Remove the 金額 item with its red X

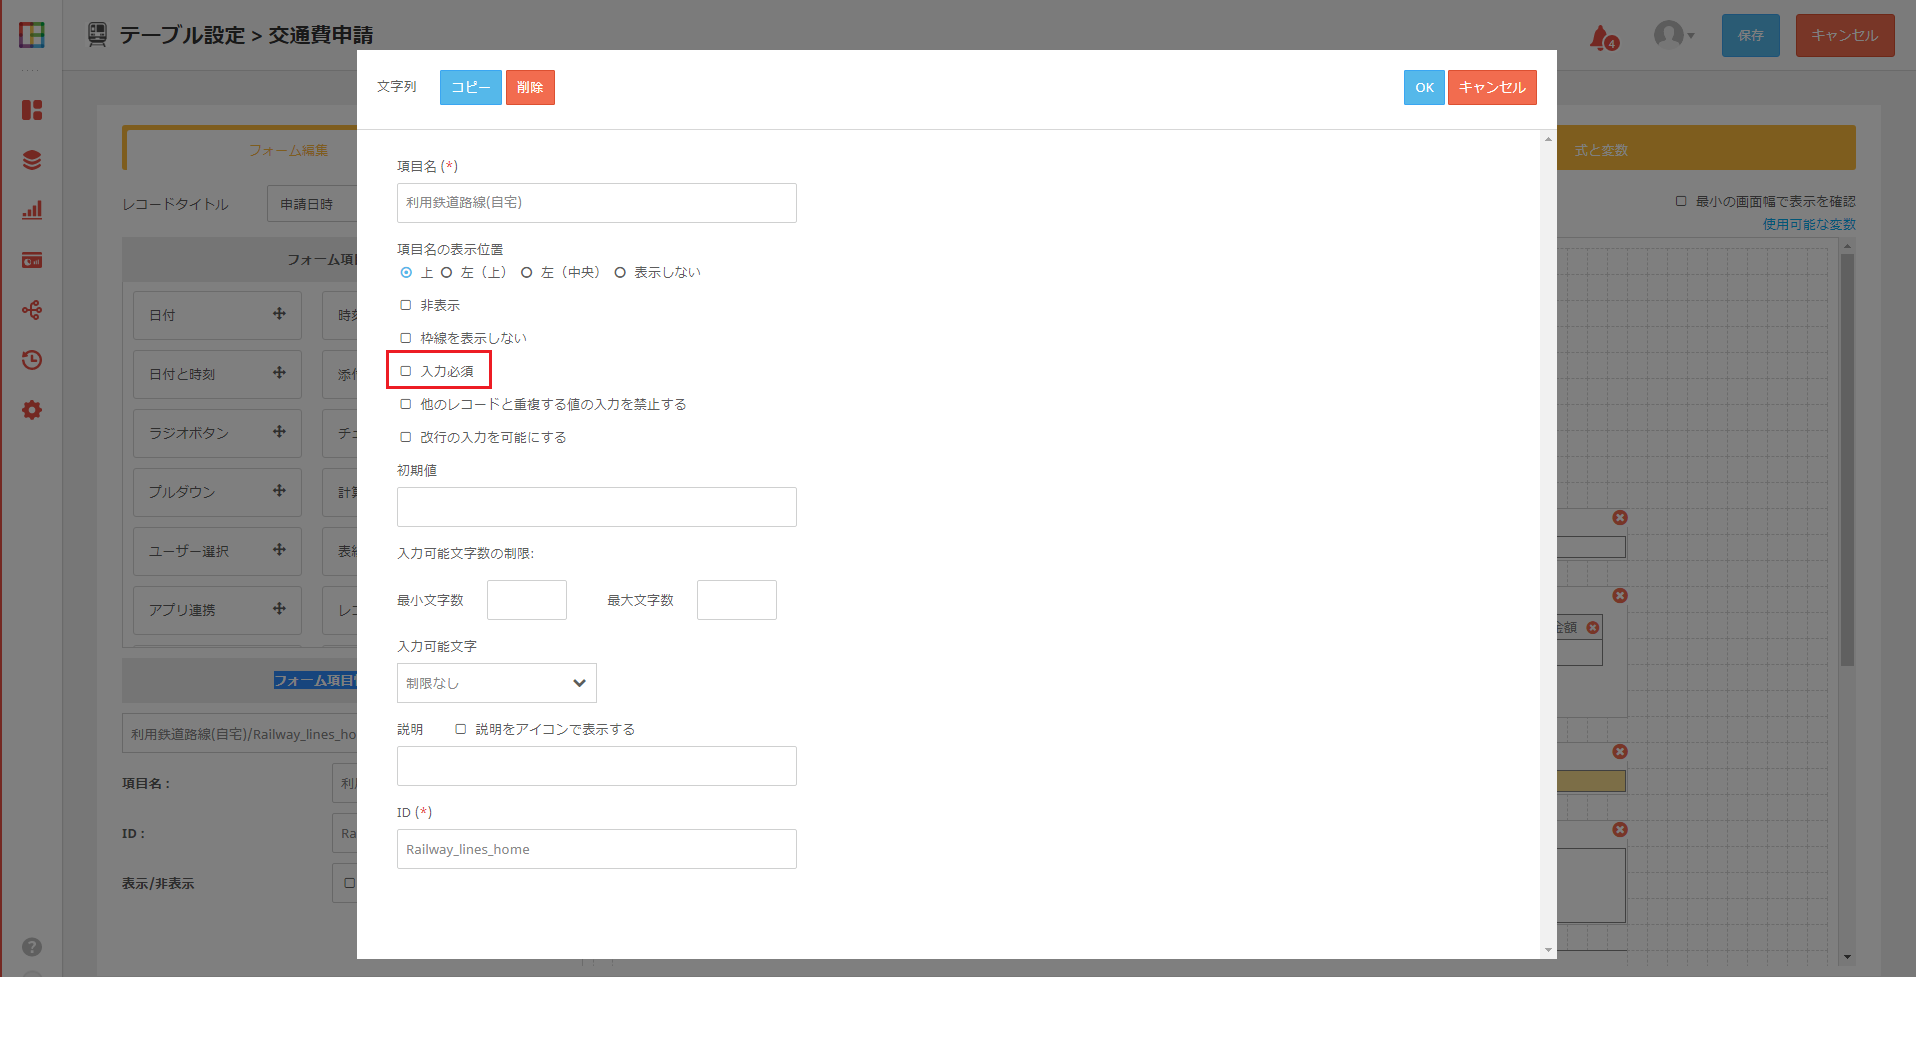pyautogui.click(x=1593, y=628)
